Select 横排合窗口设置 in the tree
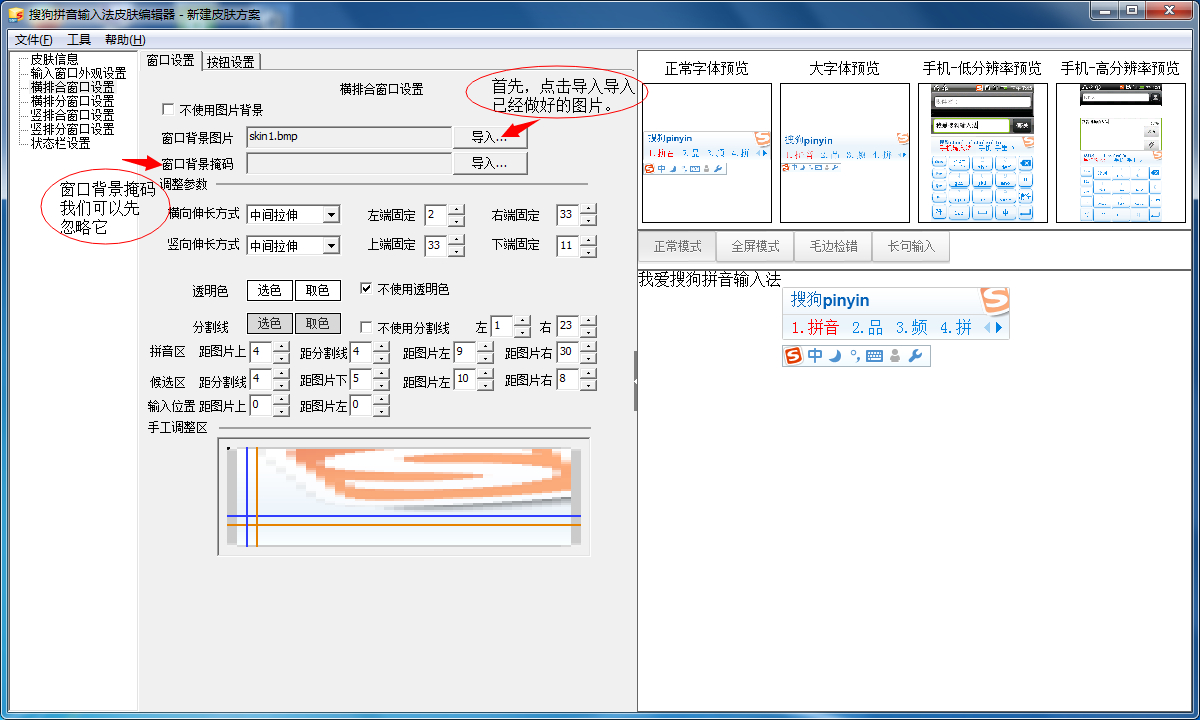This screenshot has width=1200, height=720. point(72,87)
